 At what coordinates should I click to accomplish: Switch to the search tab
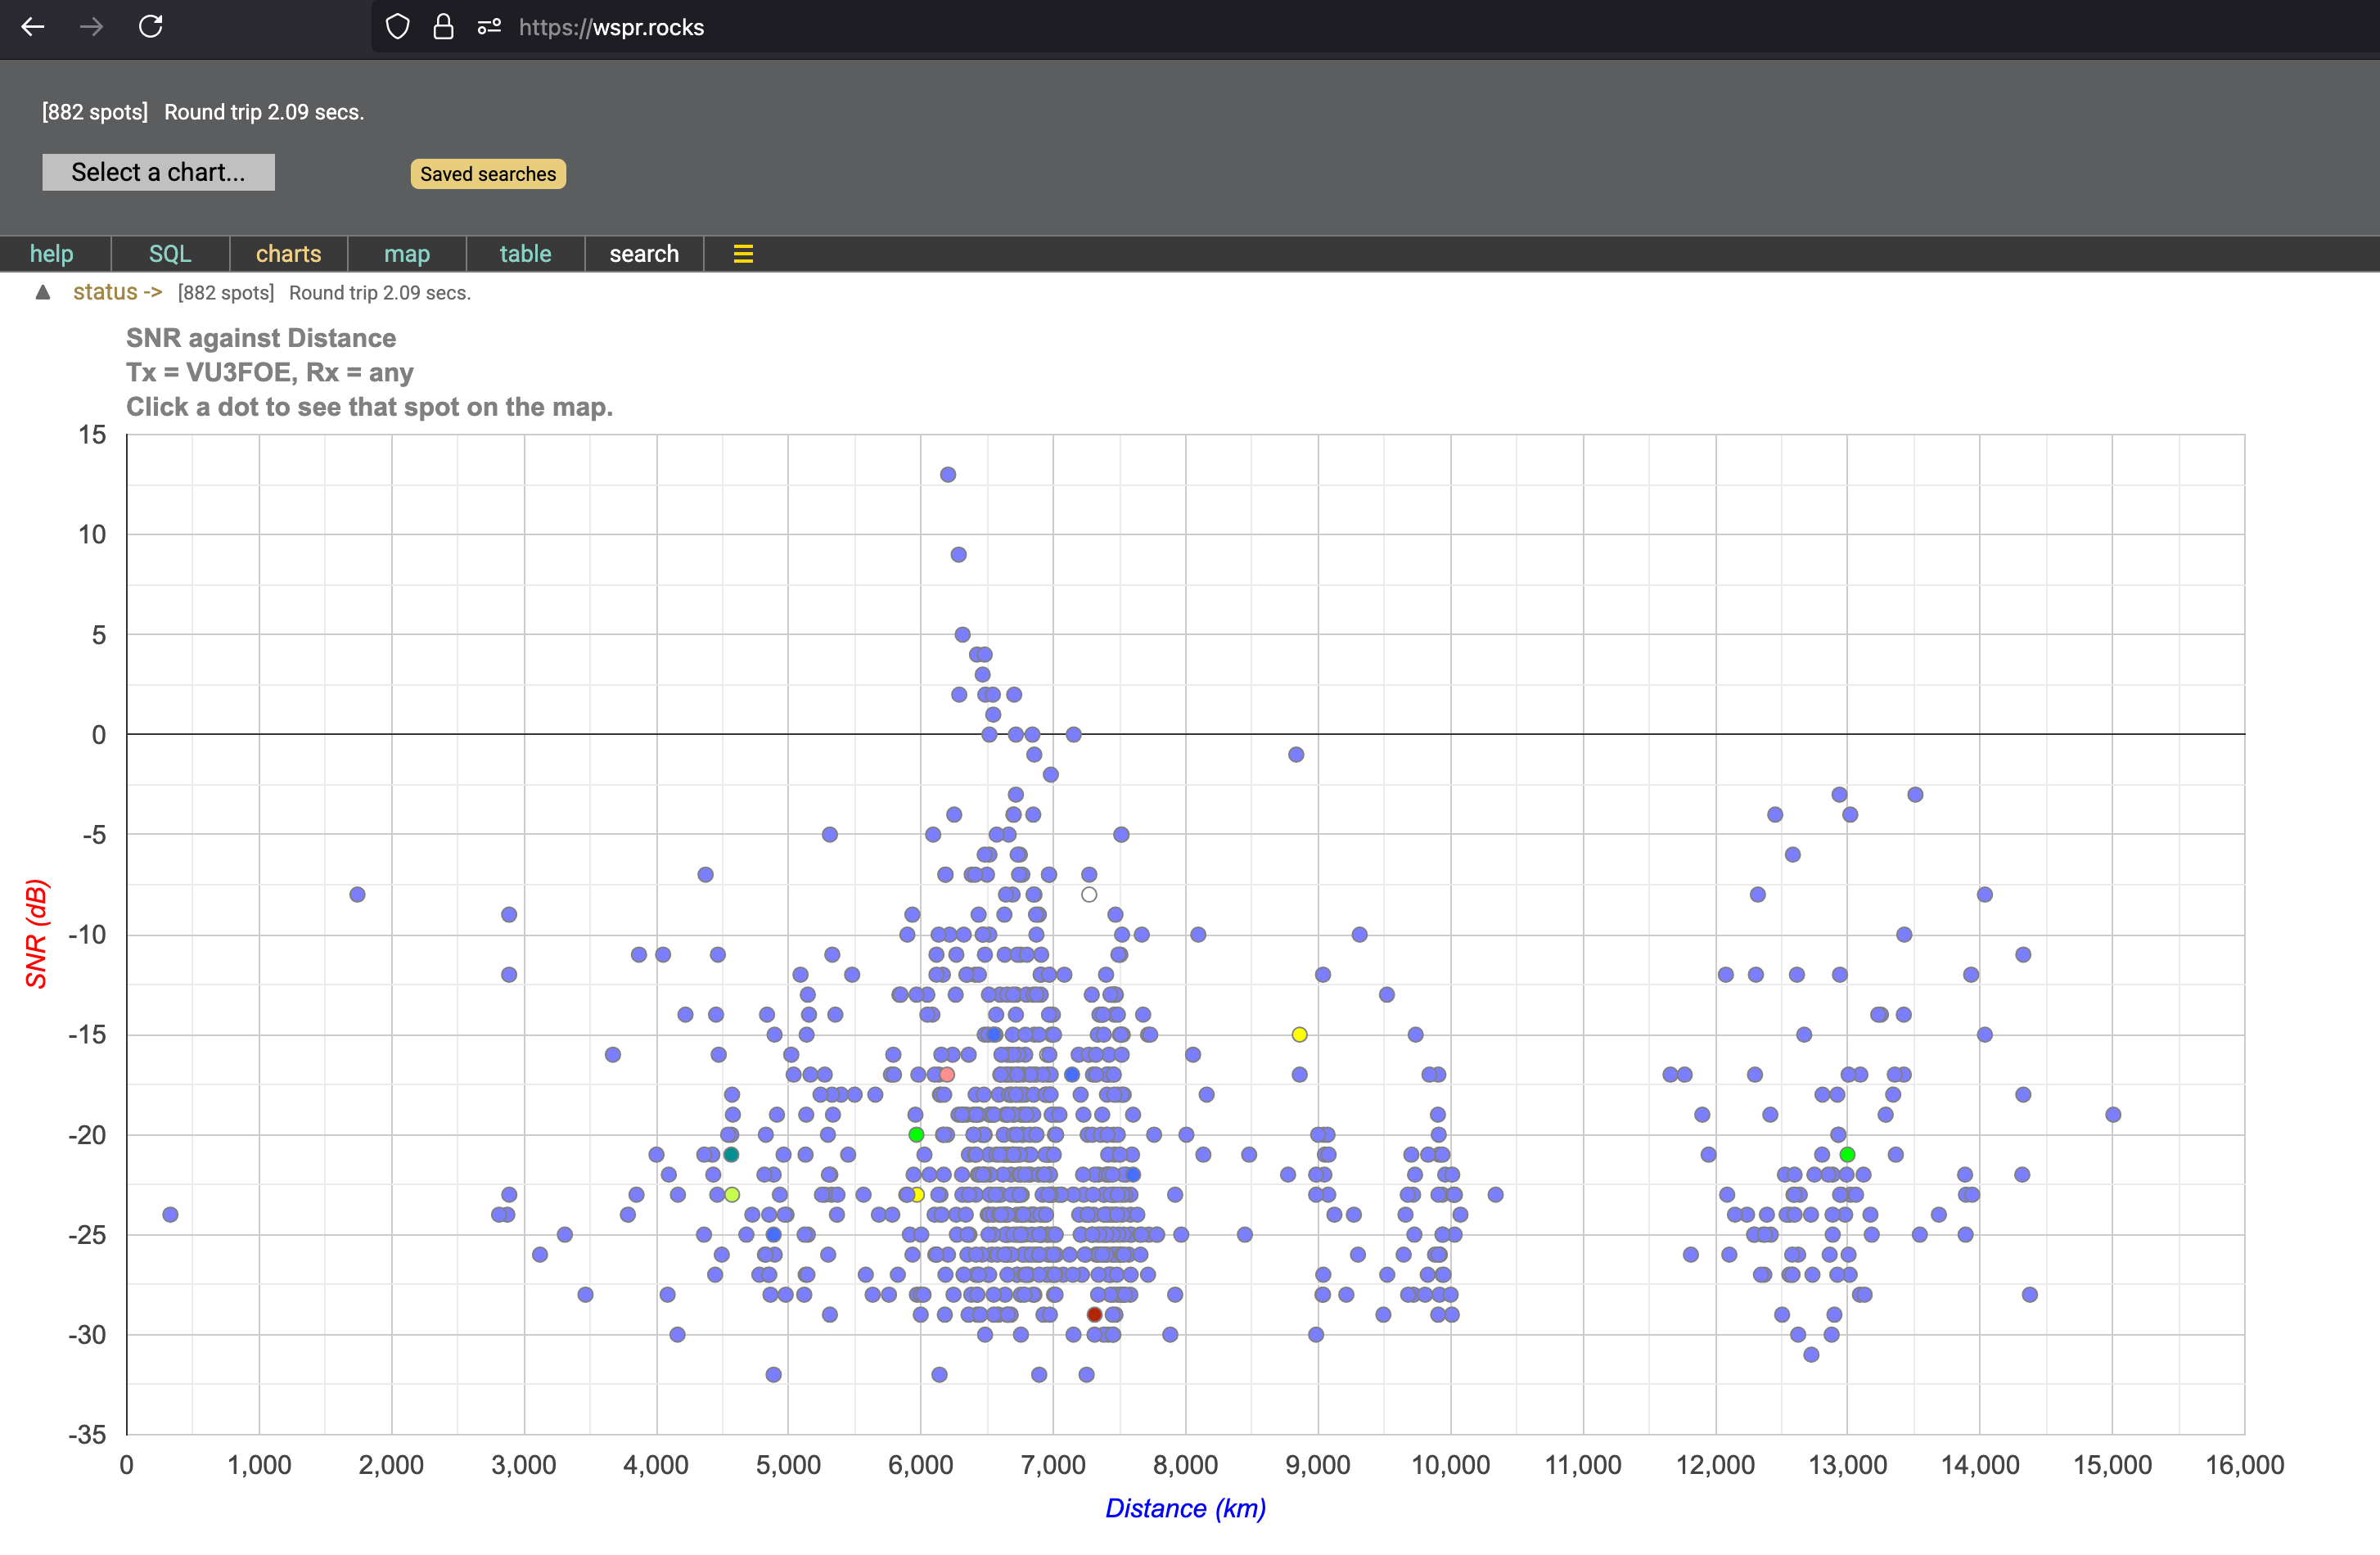coord(644,254)
